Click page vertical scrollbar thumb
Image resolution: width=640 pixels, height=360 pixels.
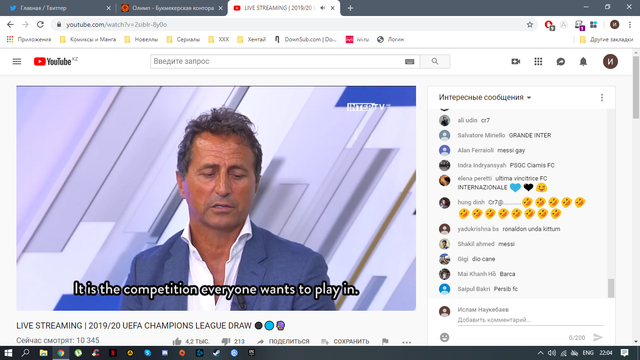pos(636,88)
